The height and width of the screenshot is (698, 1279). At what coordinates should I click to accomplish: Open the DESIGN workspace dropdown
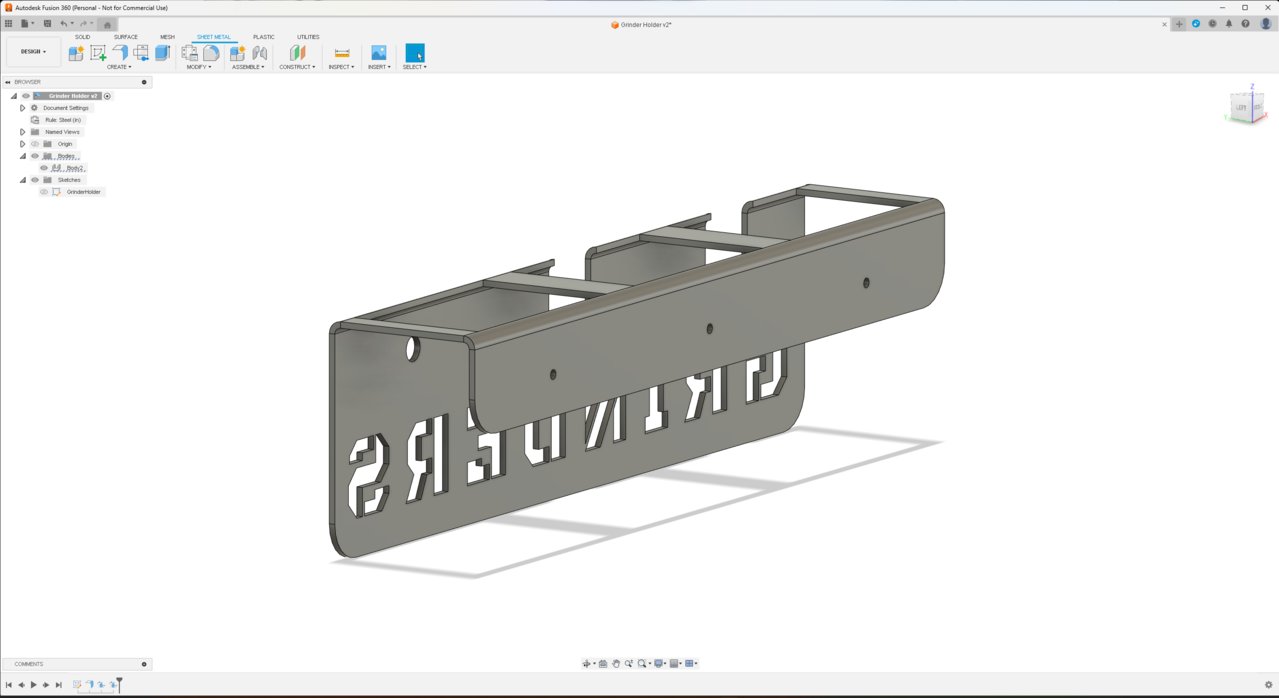(33, 52)
